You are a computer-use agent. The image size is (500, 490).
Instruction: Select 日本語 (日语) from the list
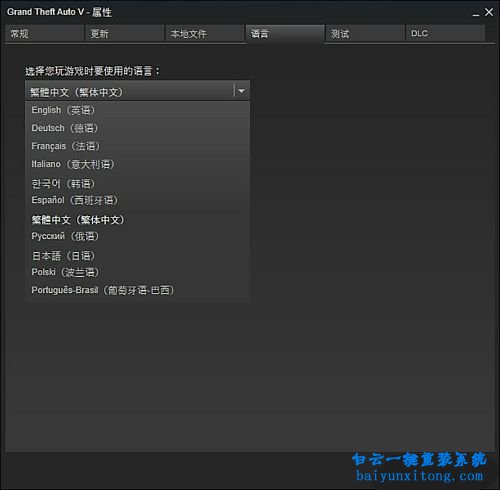pos(137,256)
